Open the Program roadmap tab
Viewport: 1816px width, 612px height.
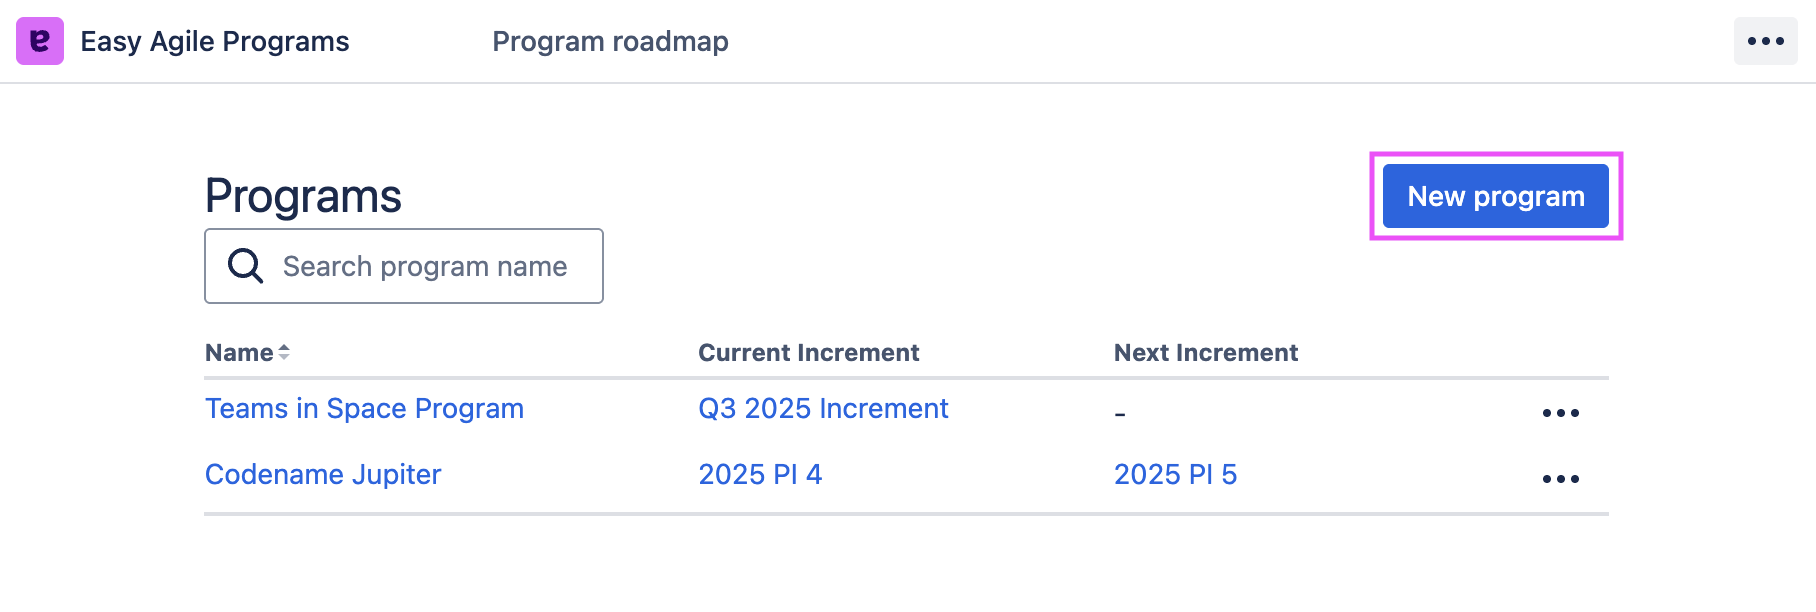click(610, 41)
